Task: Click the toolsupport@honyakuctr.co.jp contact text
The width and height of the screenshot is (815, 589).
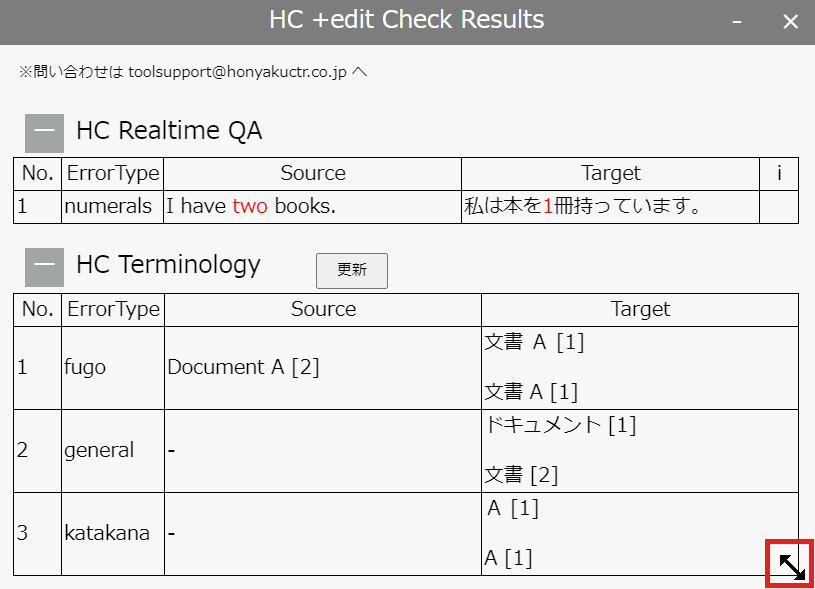Action: coord(237,72)
